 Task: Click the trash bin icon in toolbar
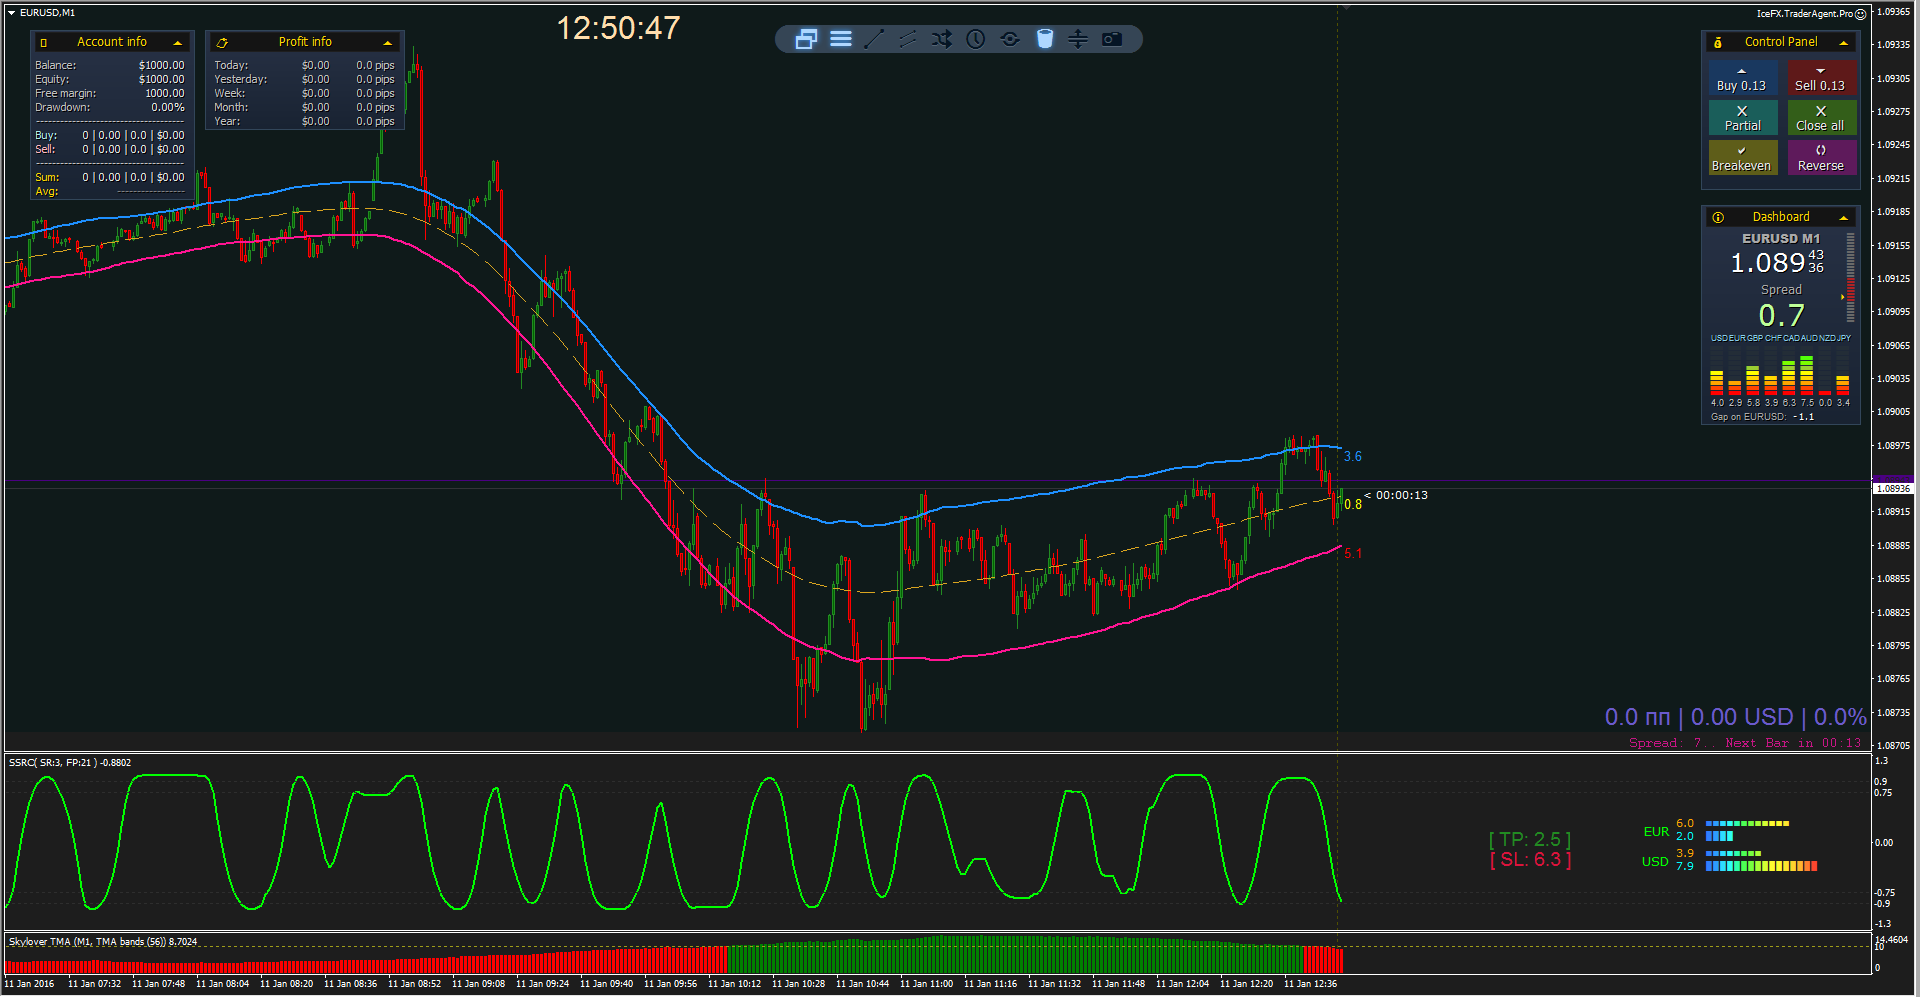(x=1044, y=39)
